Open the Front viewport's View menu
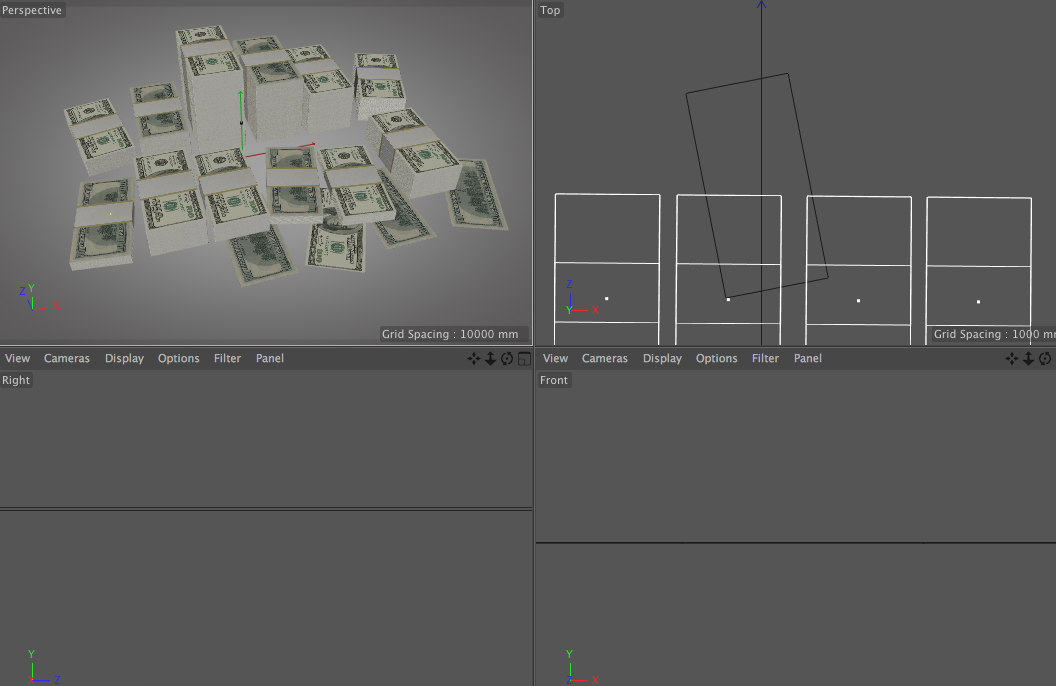 tap(556, 358)
